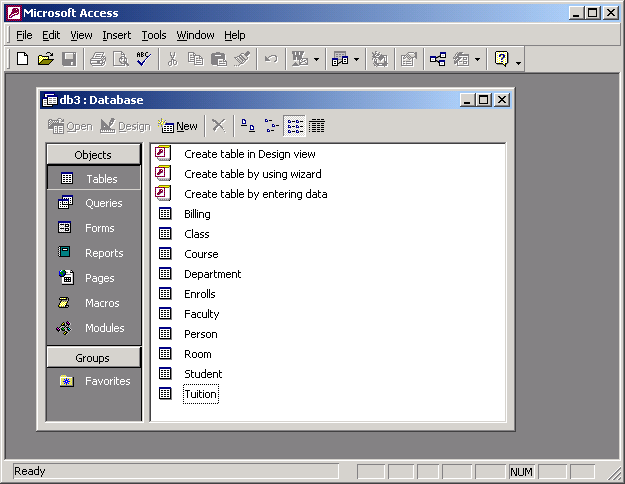Open the Insert menu
This screenshot has width=625, height=484.
(116, 35)
